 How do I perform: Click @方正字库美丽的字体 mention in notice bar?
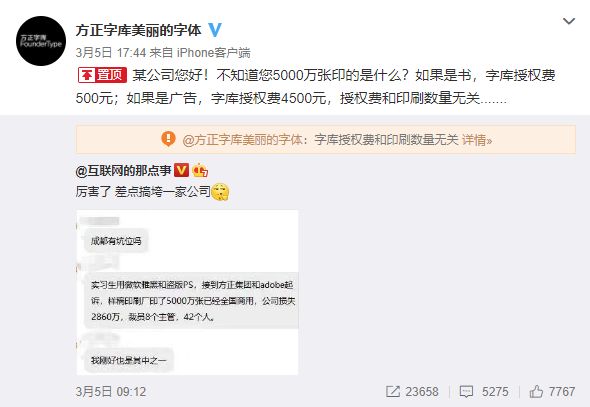pyautogui.click(x=243, y=140)
